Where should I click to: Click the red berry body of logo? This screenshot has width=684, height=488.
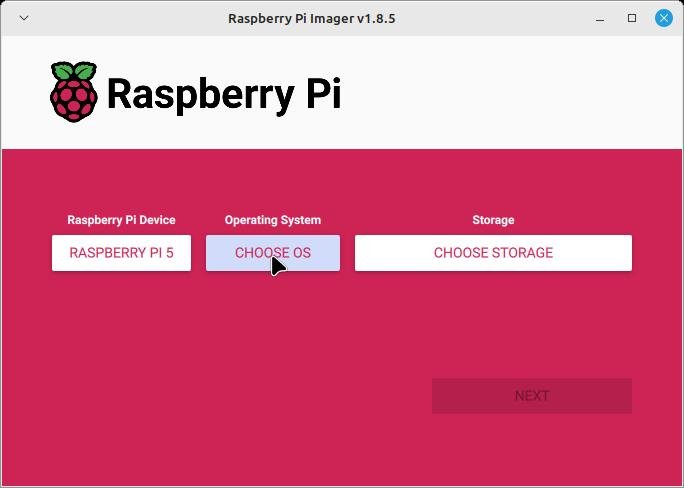[x=73, y=100]
